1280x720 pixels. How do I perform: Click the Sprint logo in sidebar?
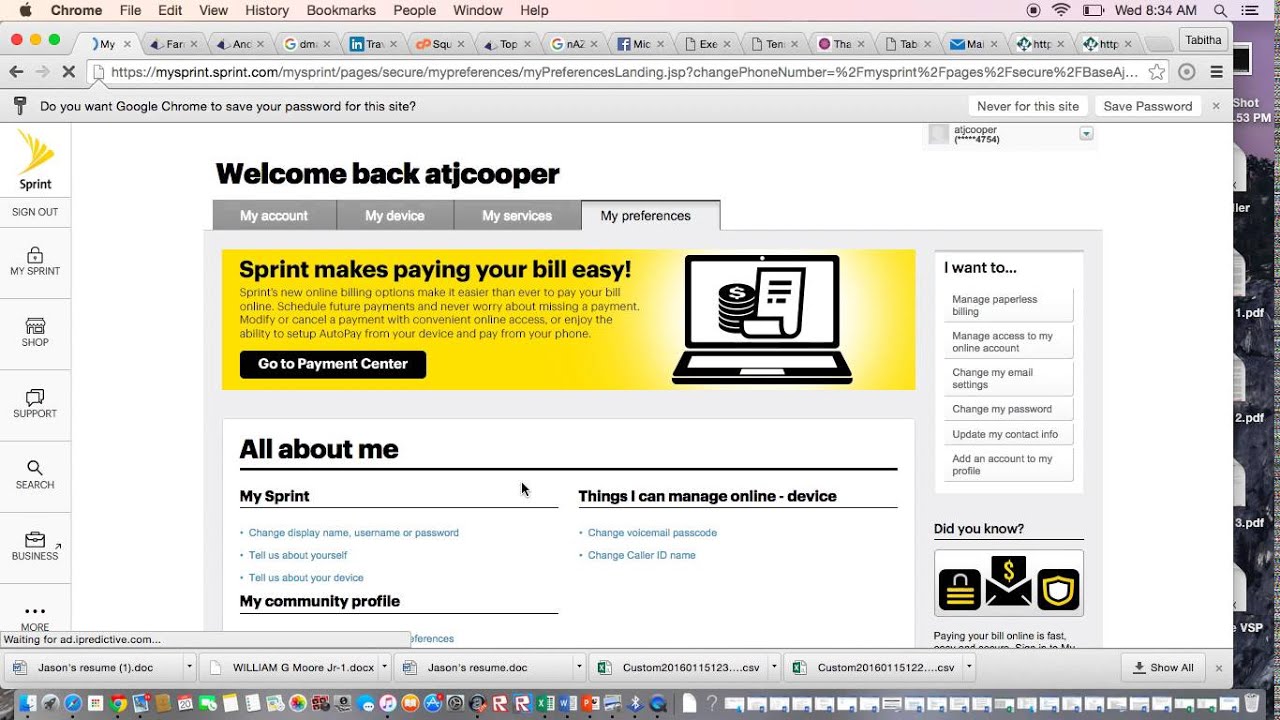pyautogui.click(x=35, y=160)
